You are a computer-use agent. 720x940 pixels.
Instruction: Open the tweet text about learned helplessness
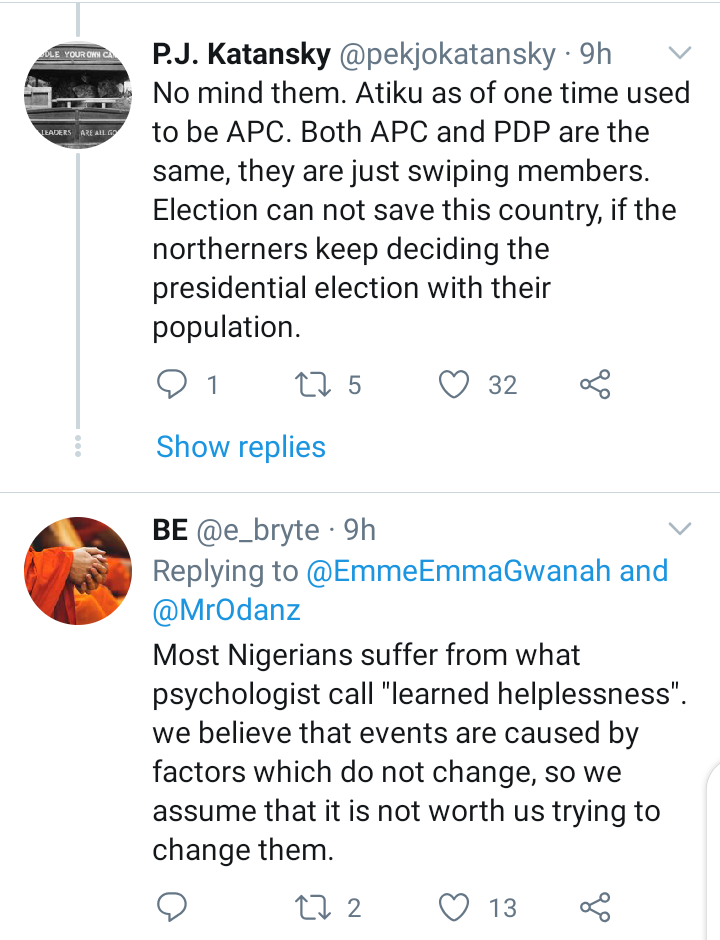pos(420,752)
